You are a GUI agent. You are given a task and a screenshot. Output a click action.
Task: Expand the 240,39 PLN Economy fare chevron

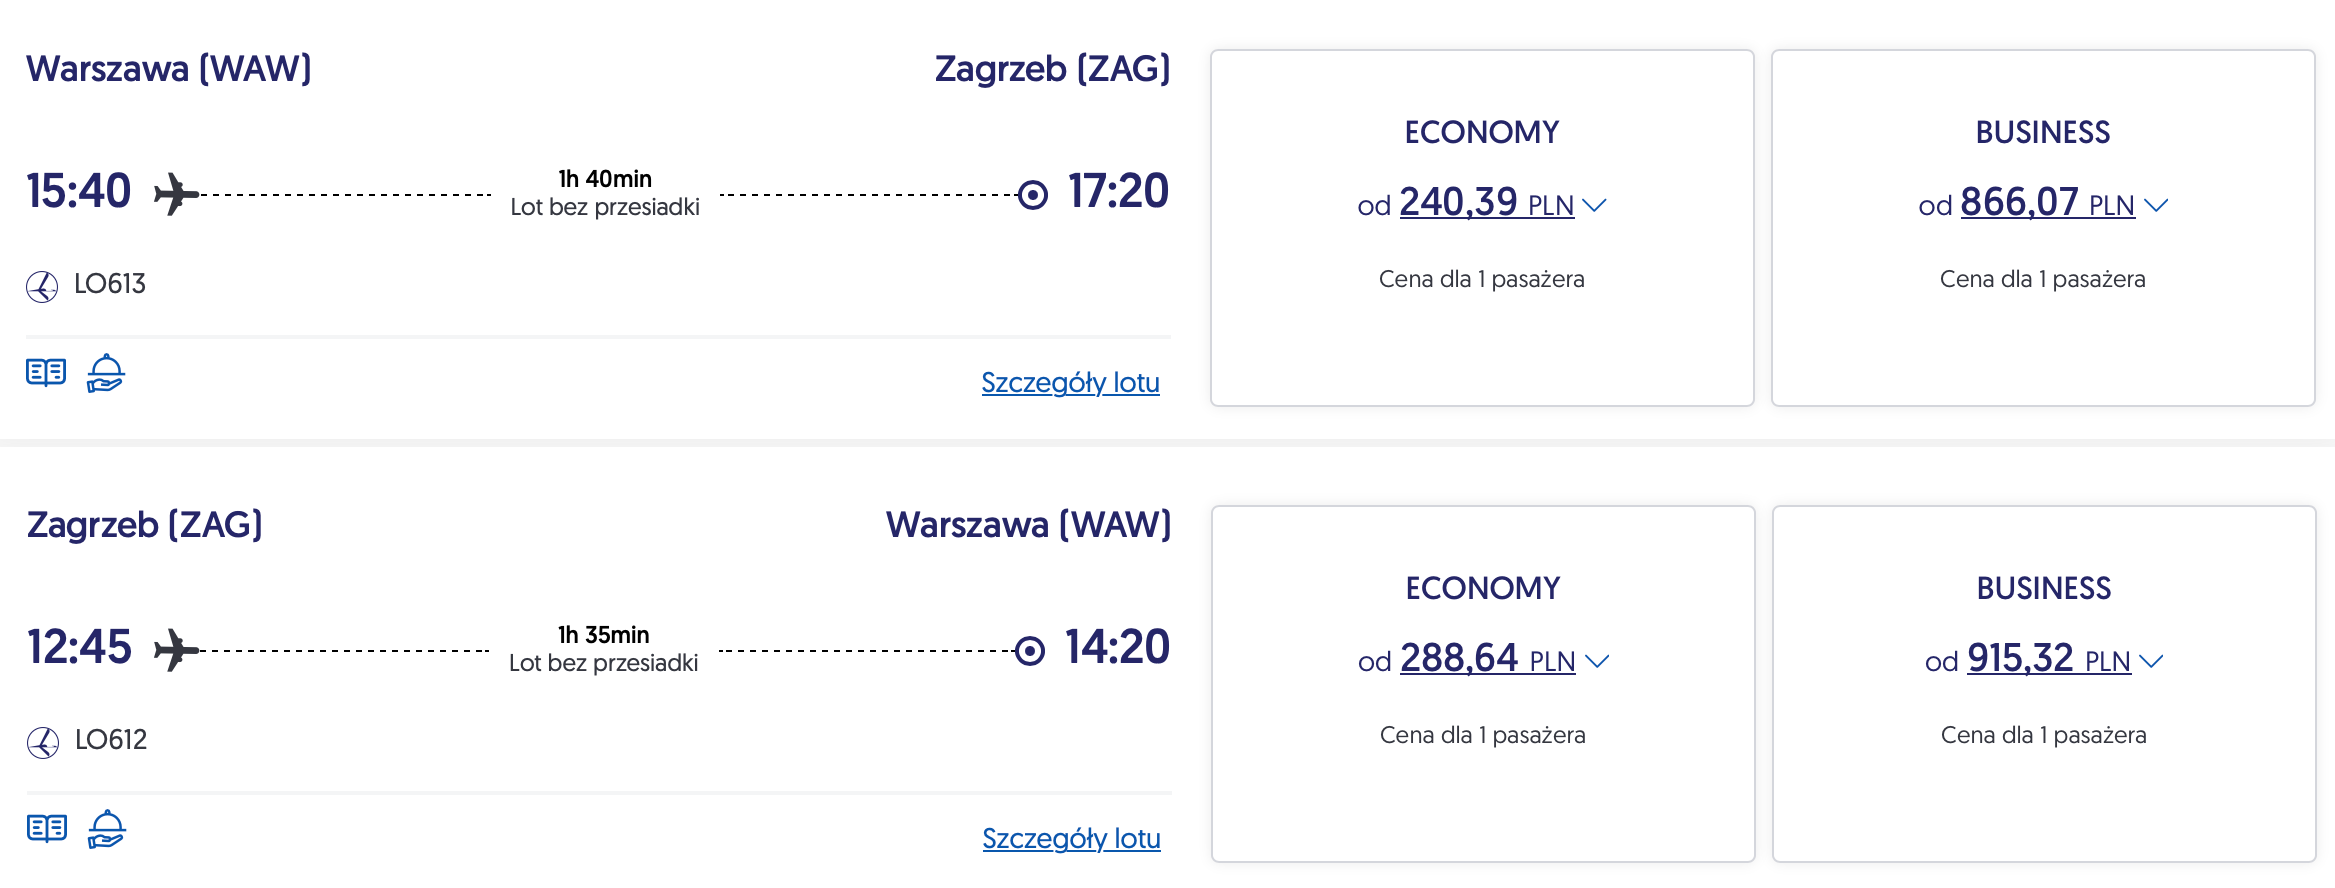click(x=1595, y=205)
